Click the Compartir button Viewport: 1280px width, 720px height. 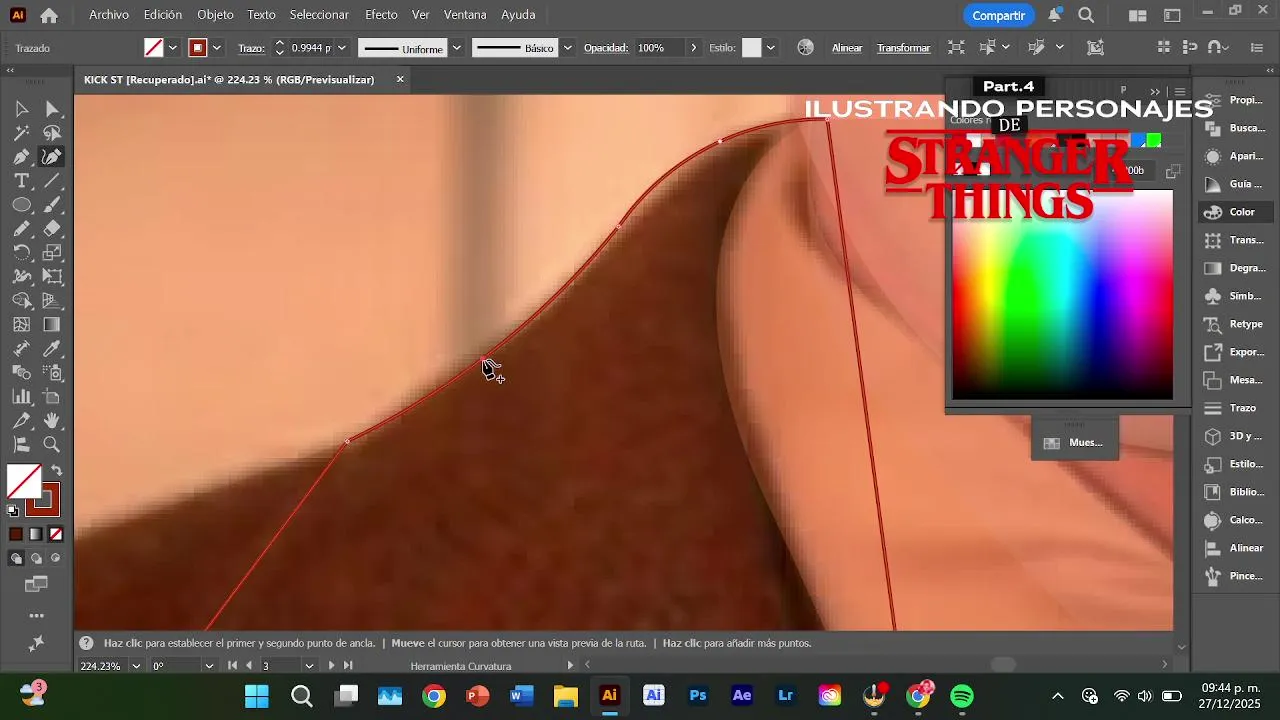(998, 15)
